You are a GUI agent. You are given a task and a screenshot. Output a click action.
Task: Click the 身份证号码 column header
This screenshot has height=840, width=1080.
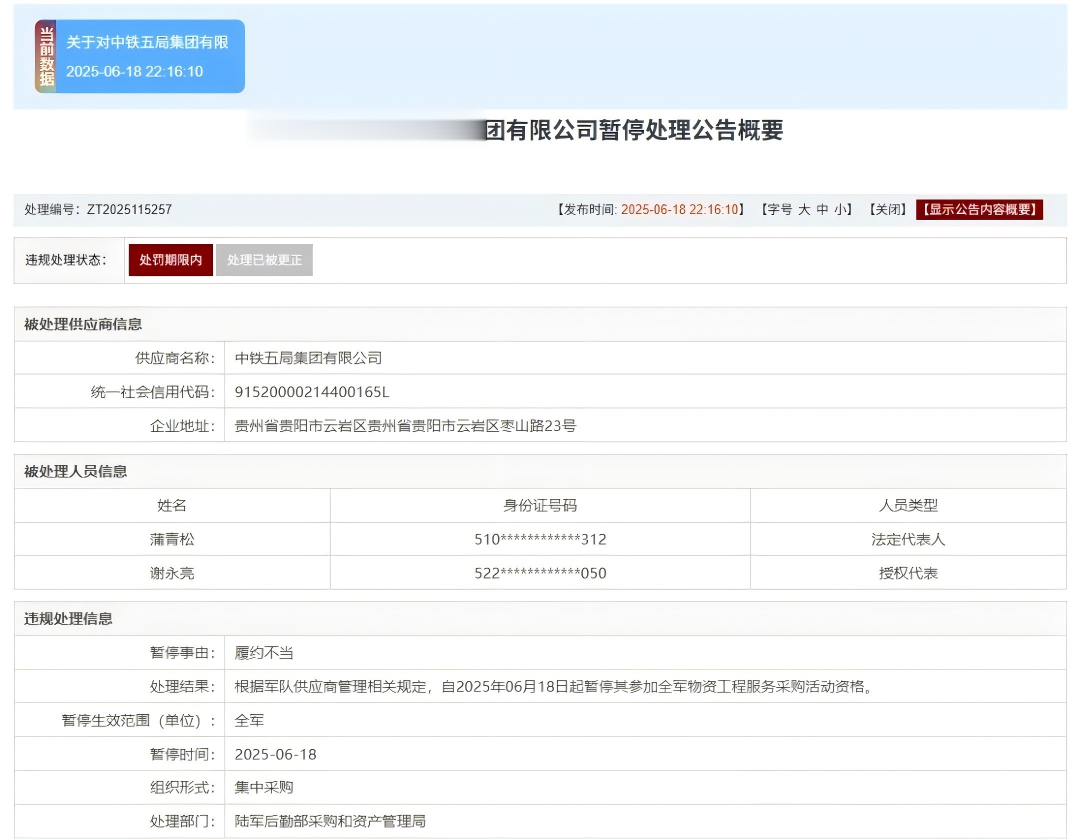540,505
